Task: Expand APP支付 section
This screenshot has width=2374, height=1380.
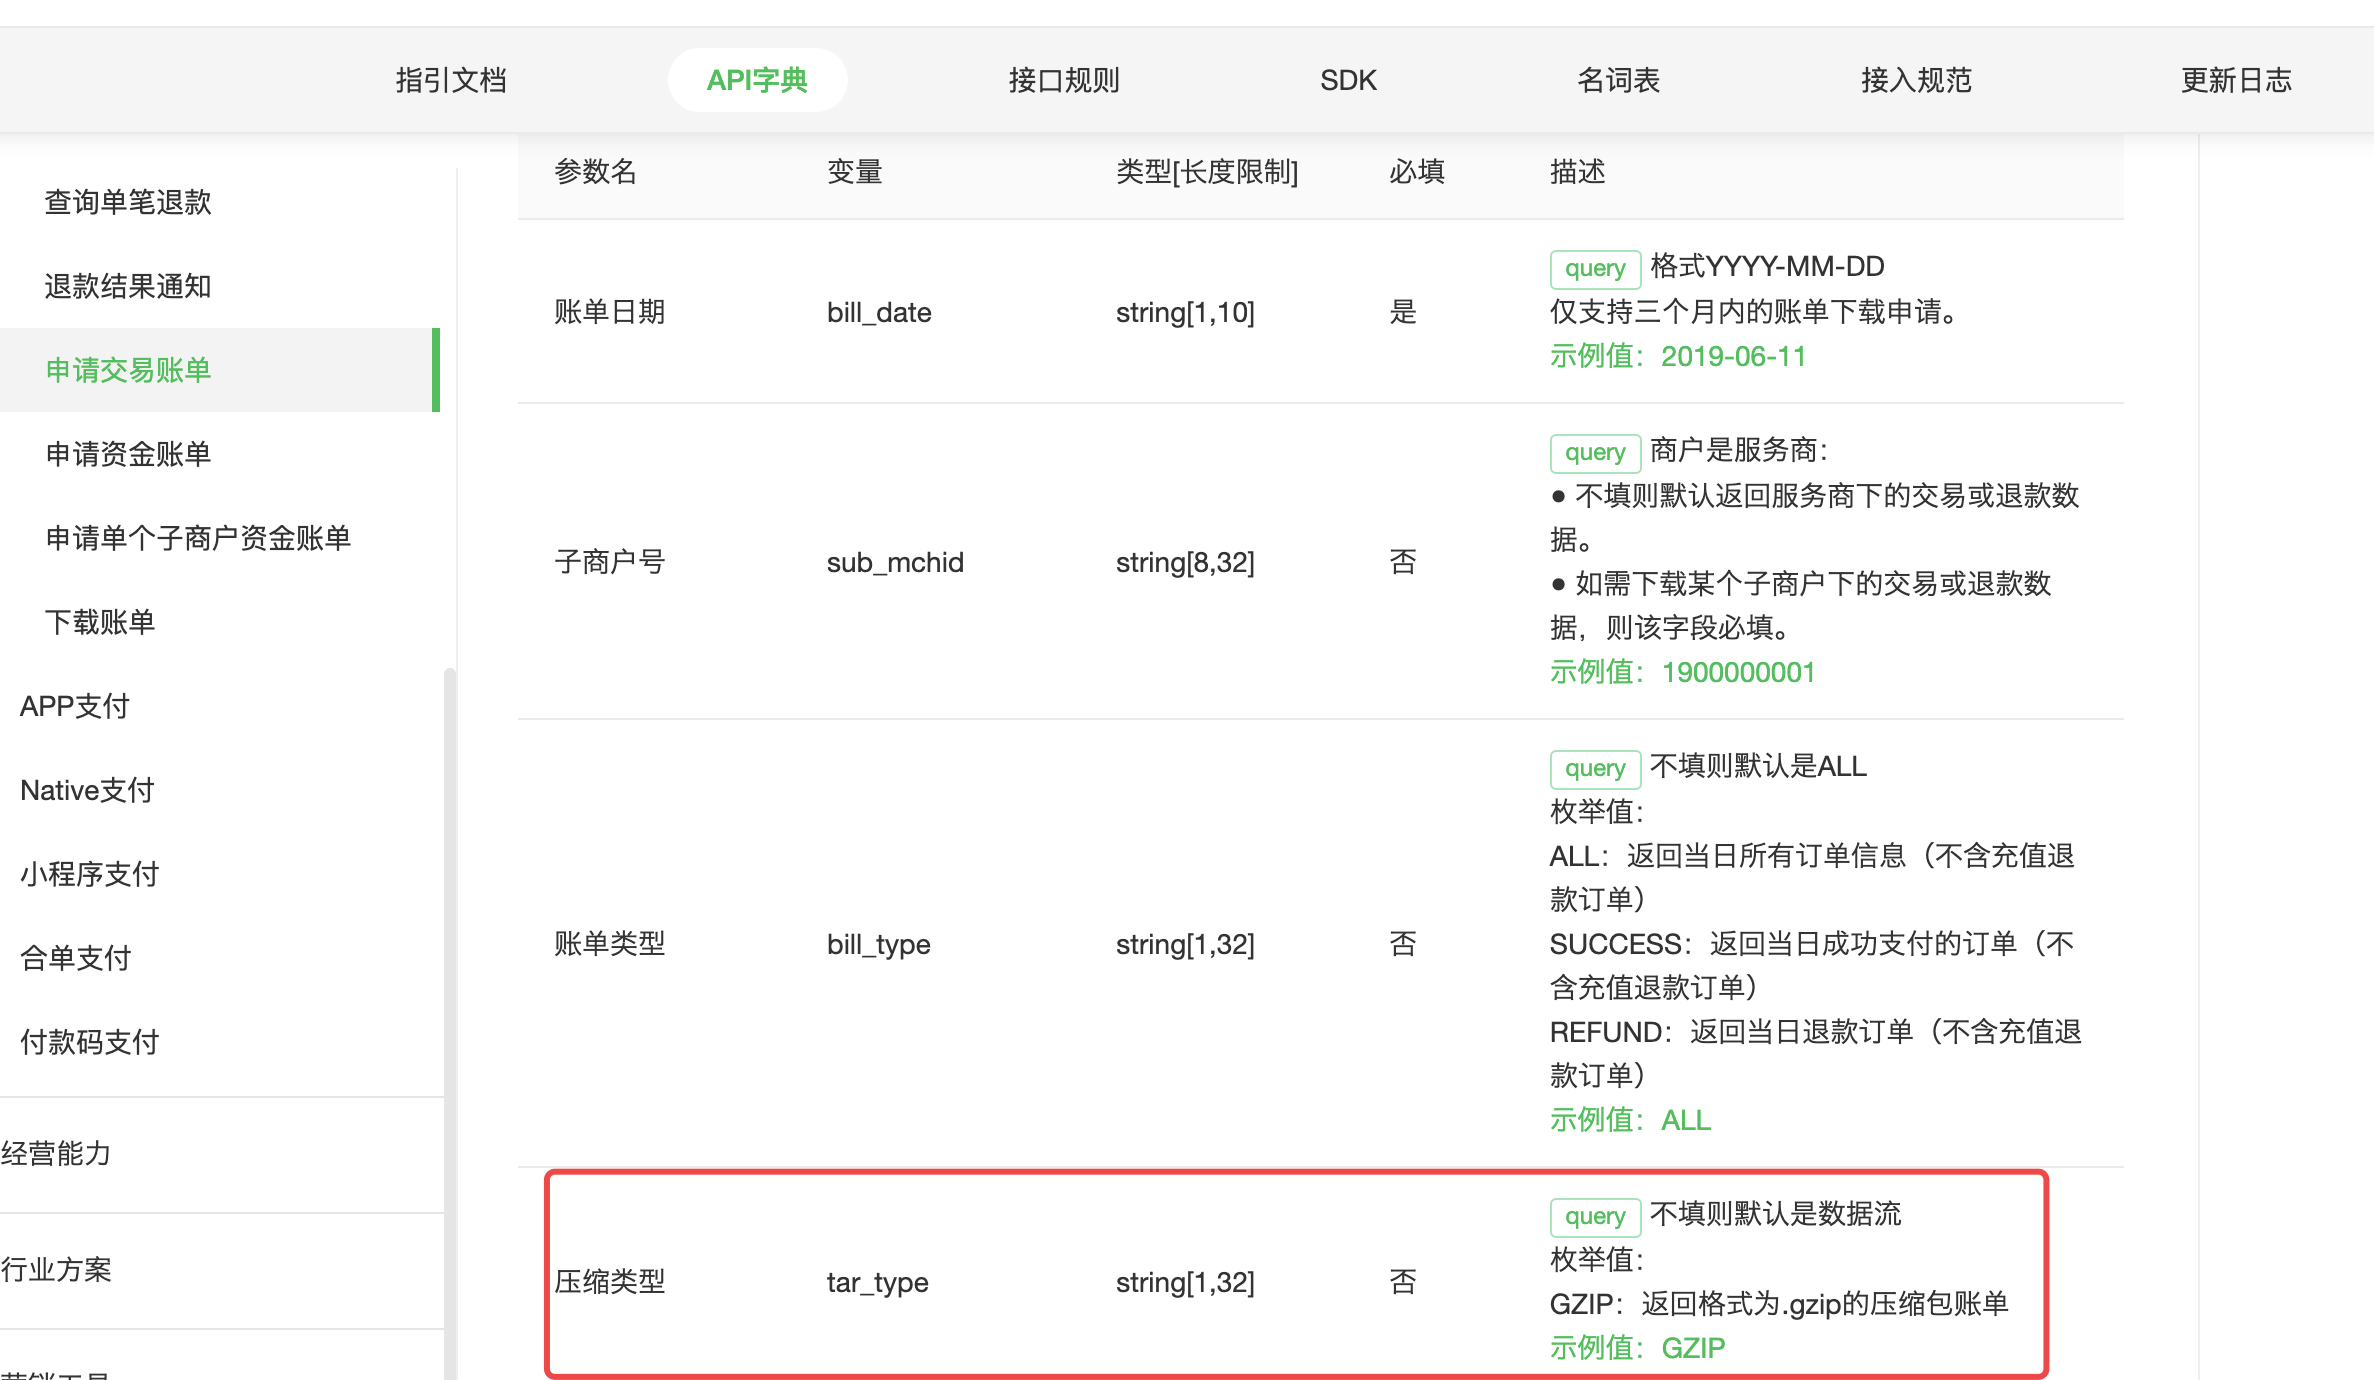Action: [75, 706]
